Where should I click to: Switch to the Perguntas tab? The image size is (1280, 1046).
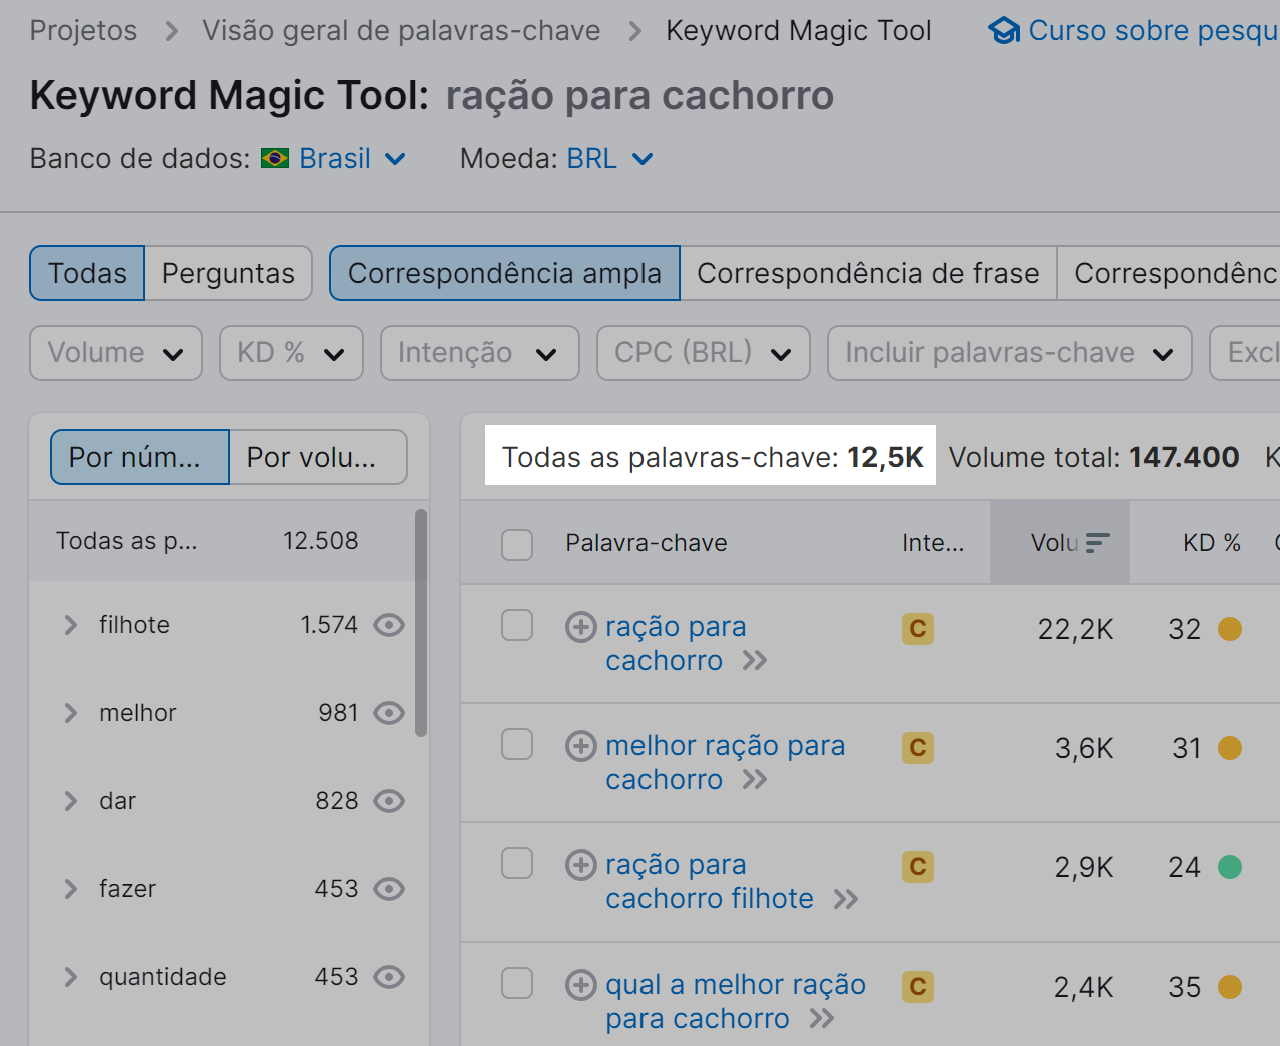coord(228,272)
